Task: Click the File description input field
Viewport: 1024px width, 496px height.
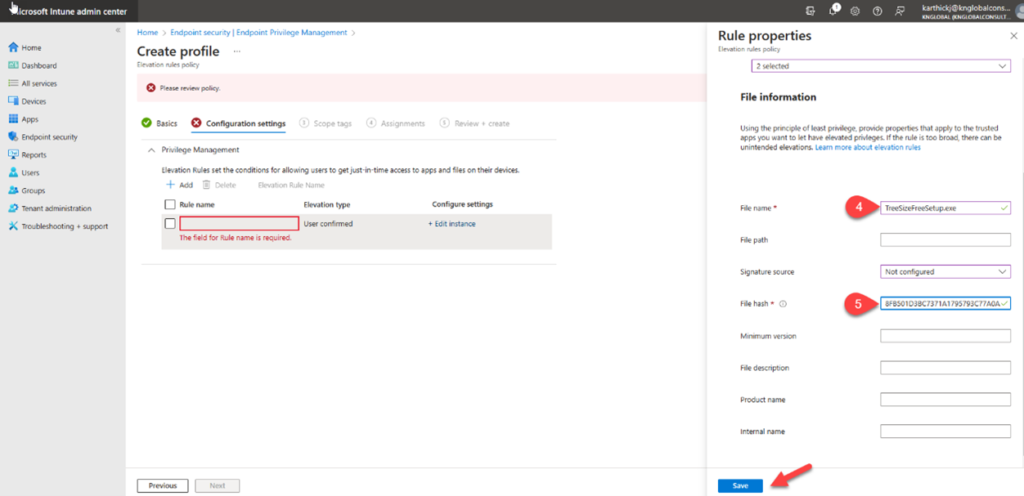Action: pos(945,367)
